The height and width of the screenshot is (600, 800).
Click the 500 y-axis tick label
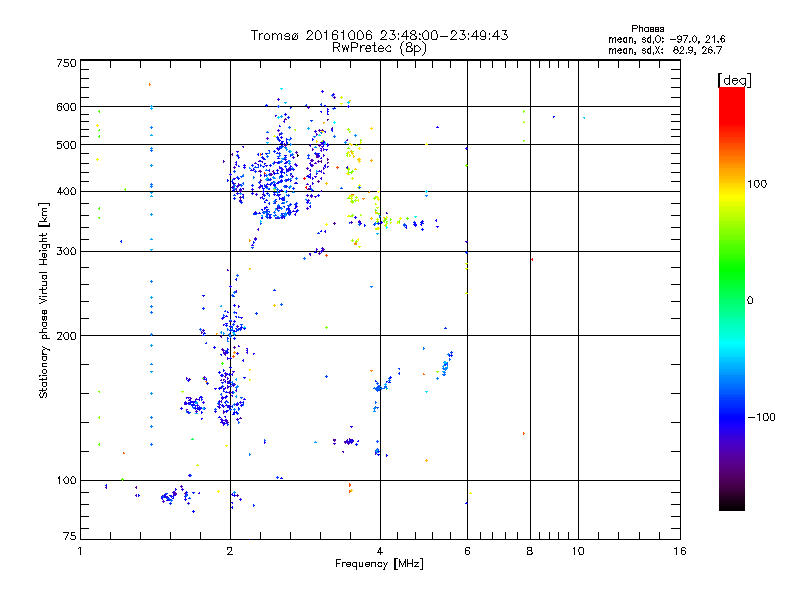click(x=66, y=145)
